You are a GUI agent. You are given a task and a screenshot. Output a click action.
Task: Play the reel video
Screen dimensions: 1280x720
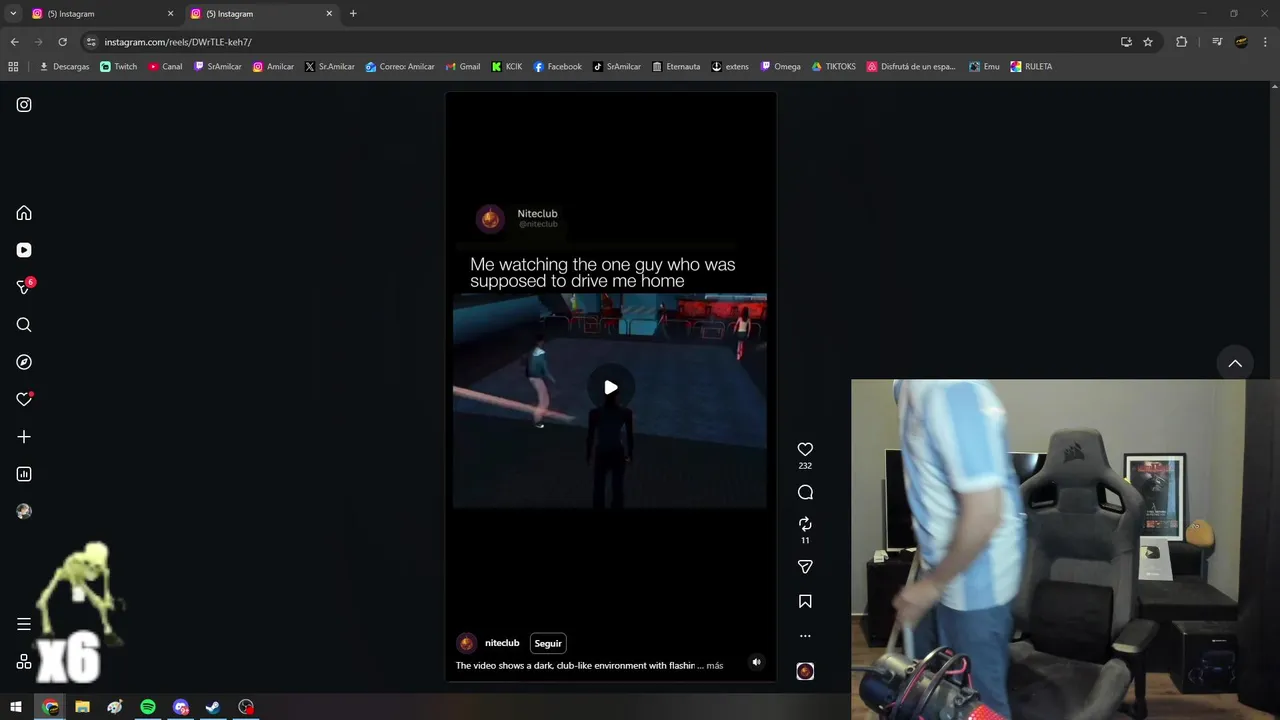[x=610, y=388]
